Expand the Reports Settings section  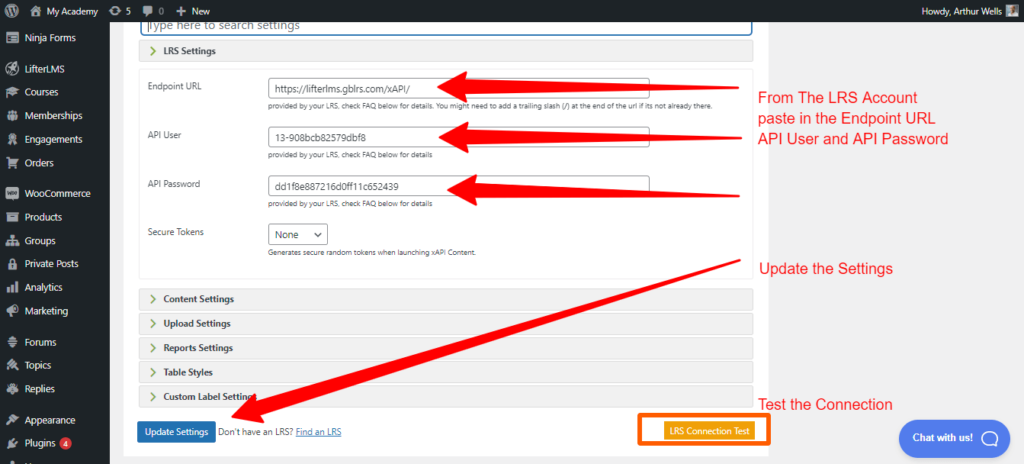coord(445,348)
